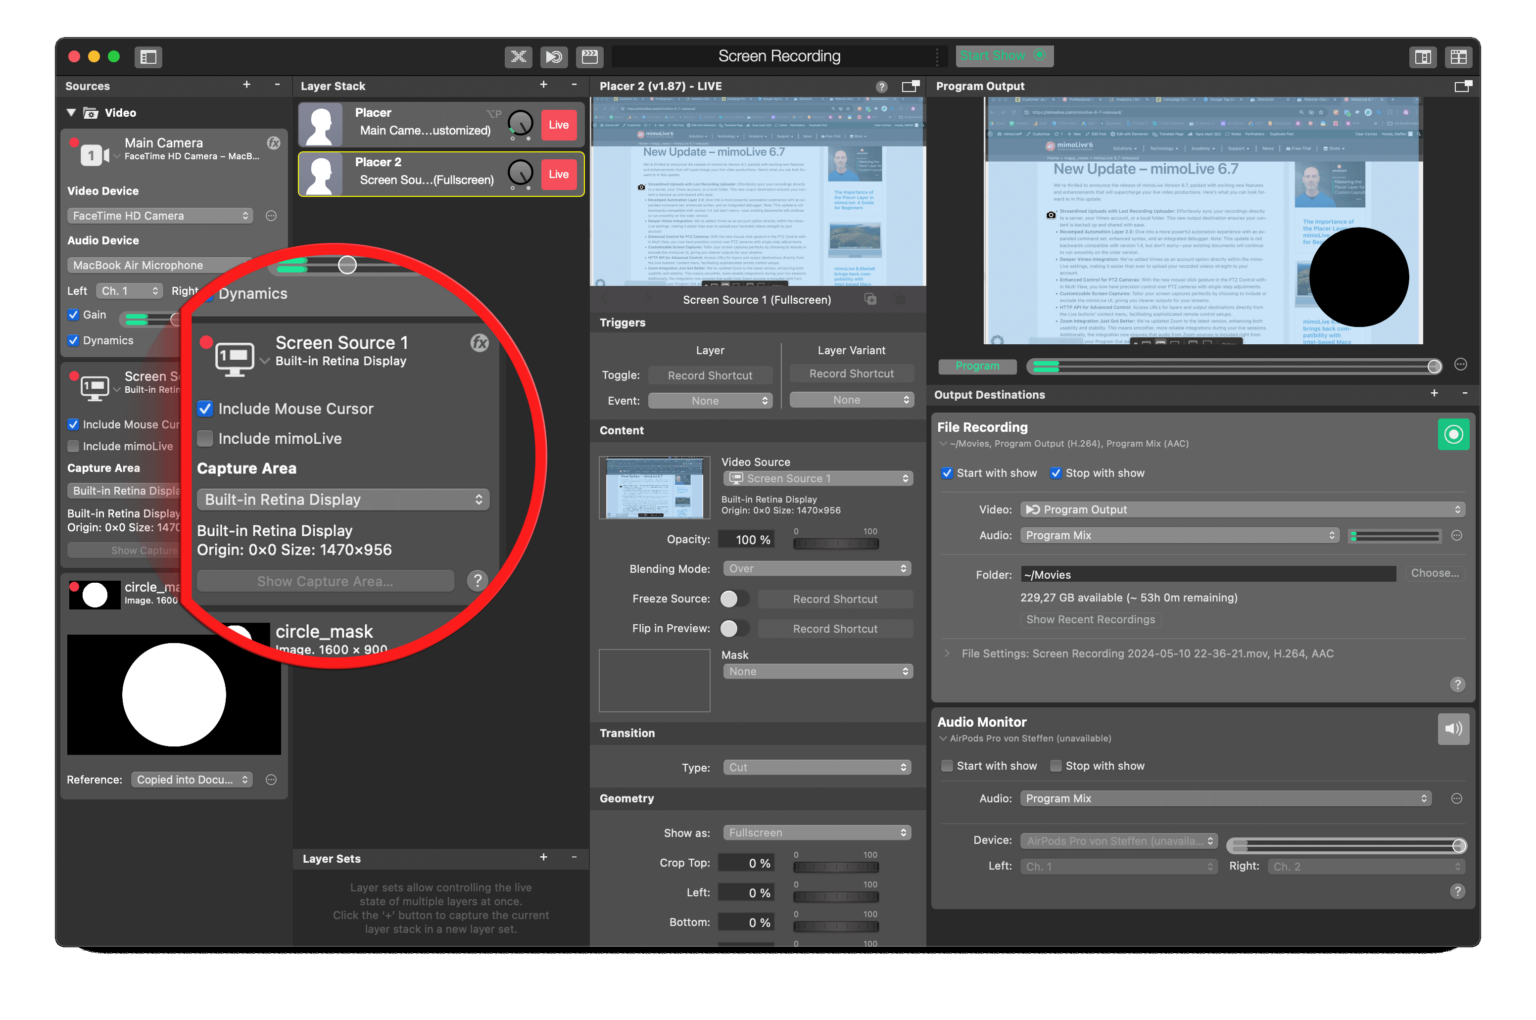Toggle the sidebar panel icon in title bar
This screenshot has width=1536, height=1020.
point(148,57)
